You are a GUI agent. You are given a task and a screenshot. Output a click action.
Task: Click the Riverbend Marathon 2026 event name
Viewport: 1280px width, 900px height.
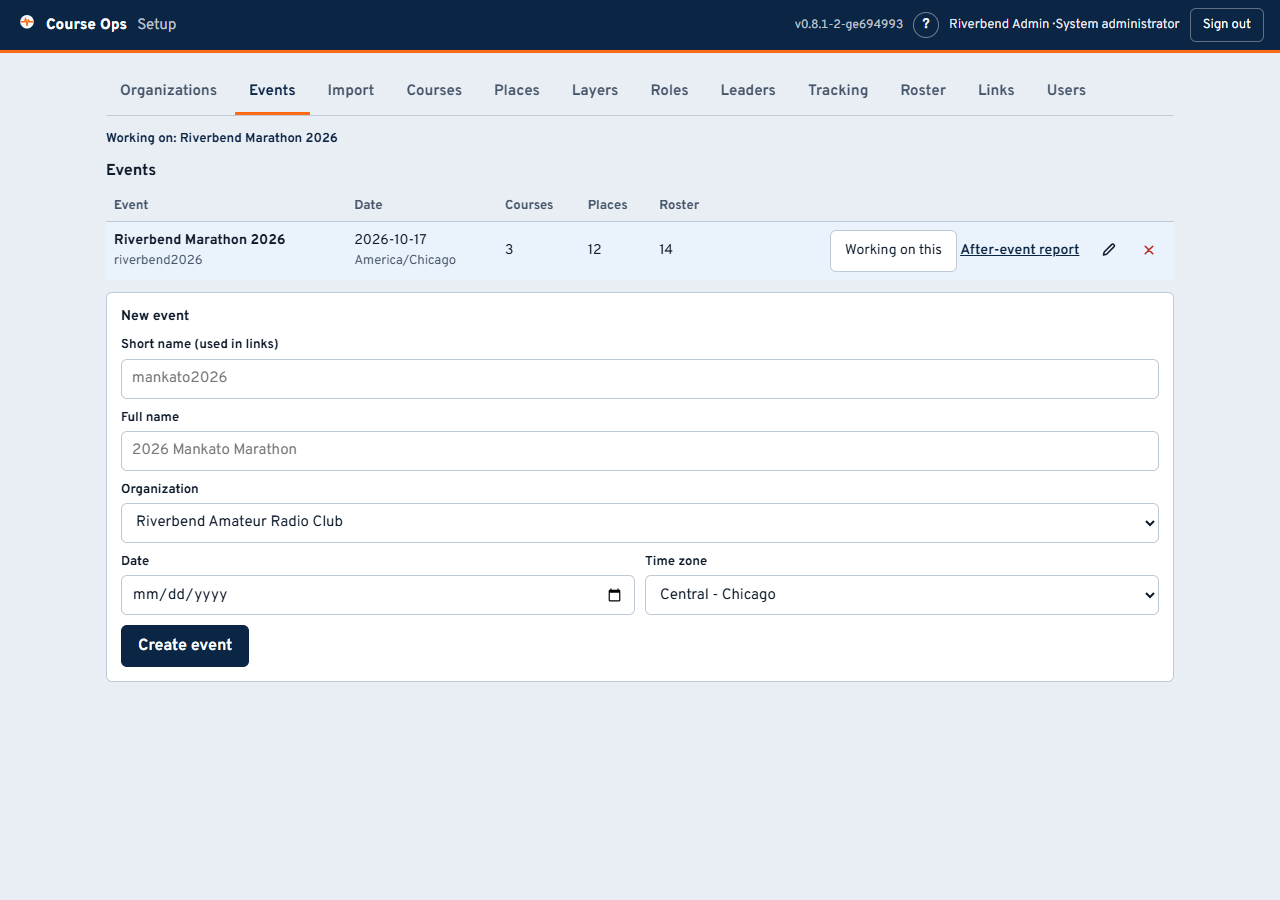[x=199, y=240]
